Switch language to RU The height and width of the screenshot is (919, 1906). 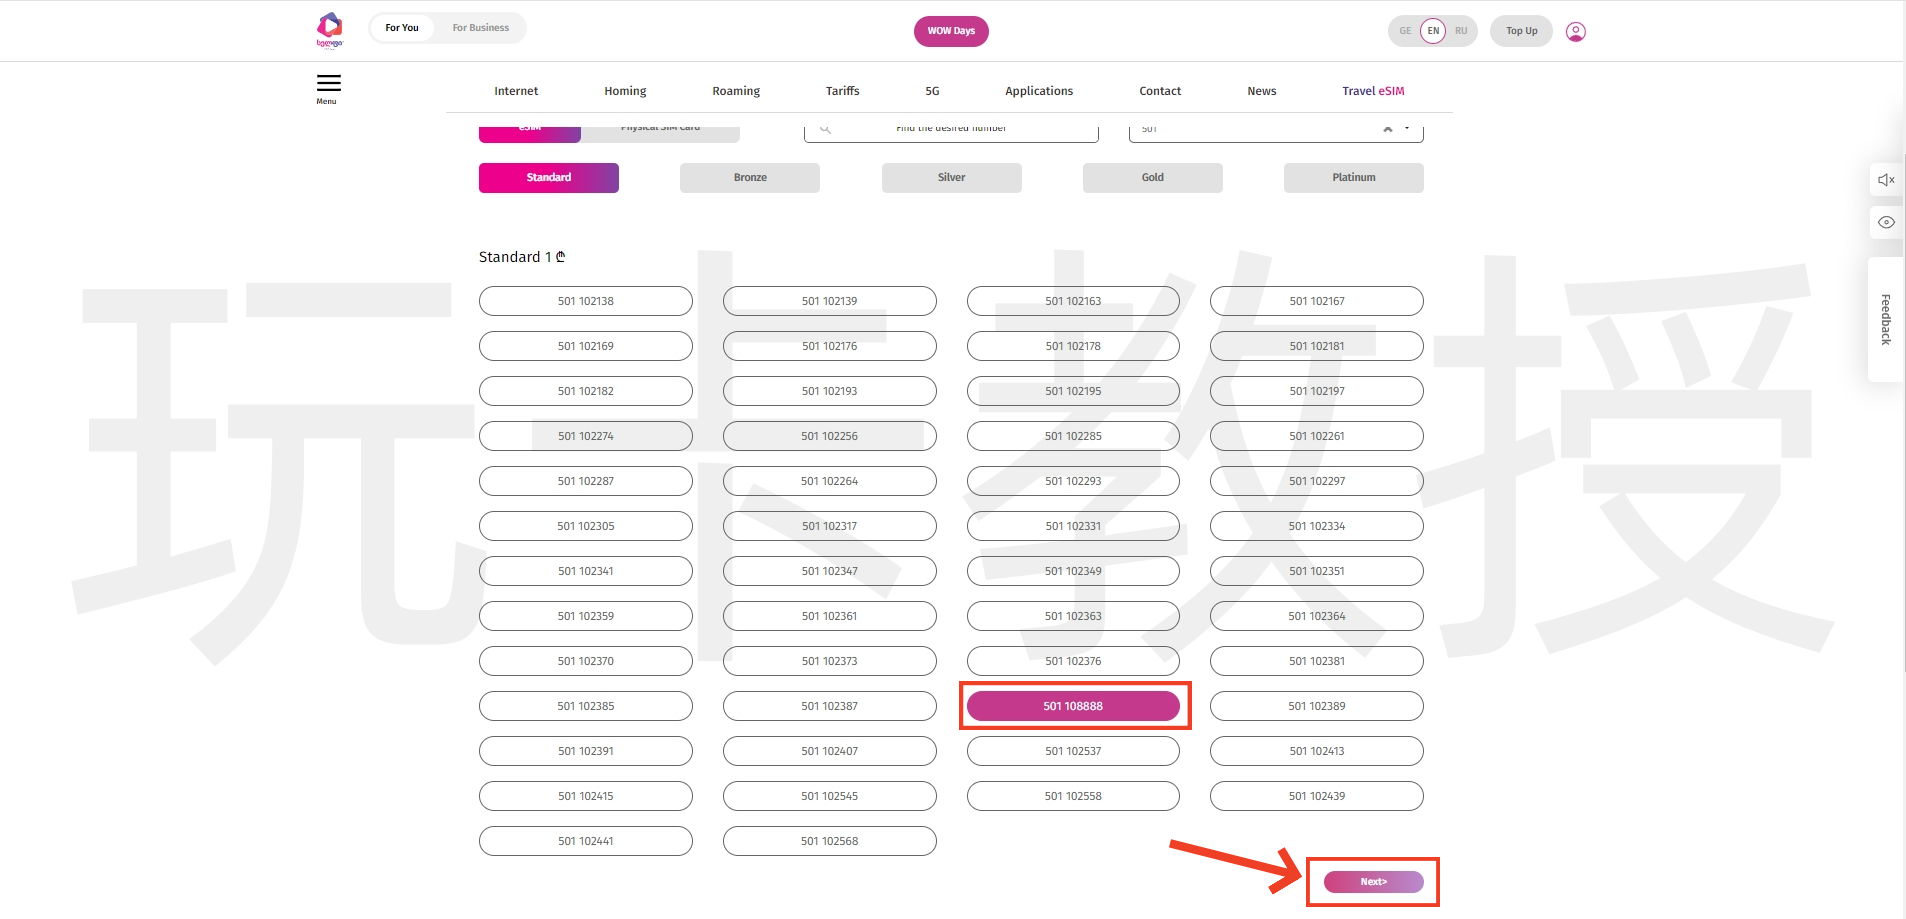pyautogui.click(x=1461, y=31)
